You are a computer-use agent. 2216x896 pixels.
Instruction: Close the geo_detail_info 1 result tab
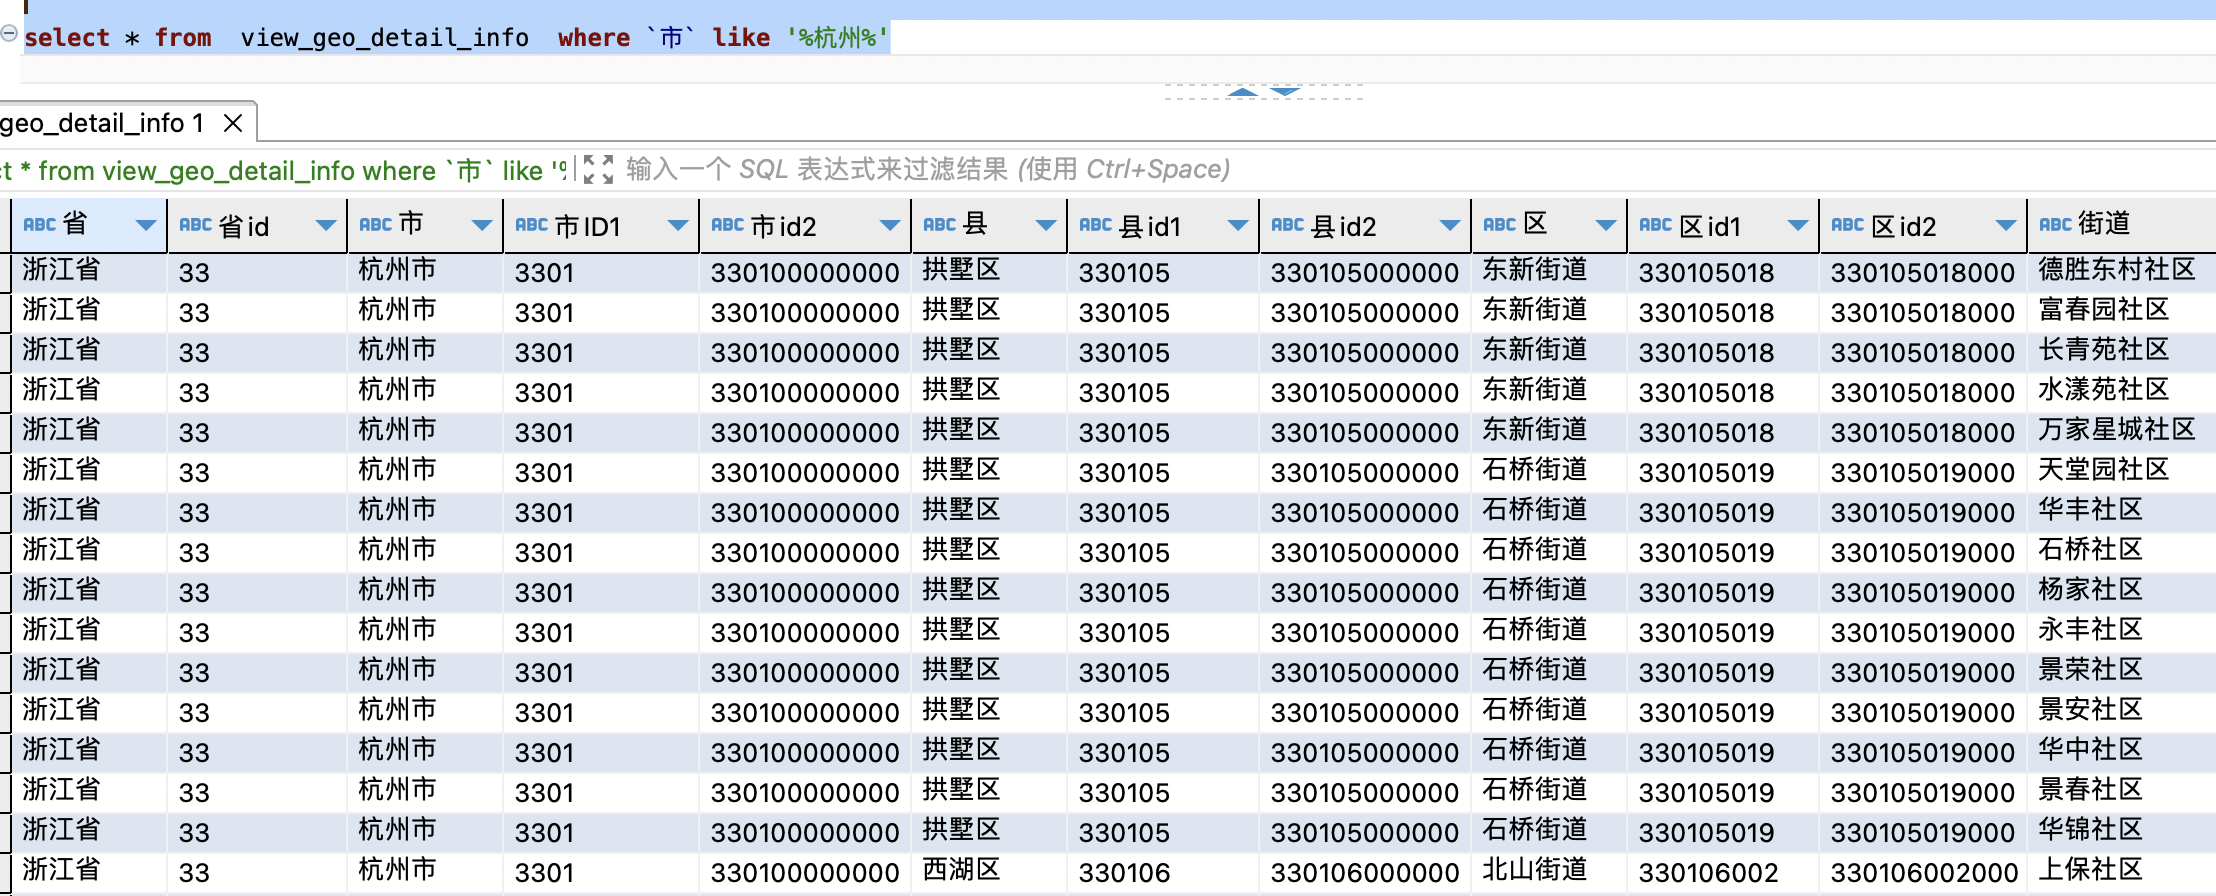click(x=233, y=123)
